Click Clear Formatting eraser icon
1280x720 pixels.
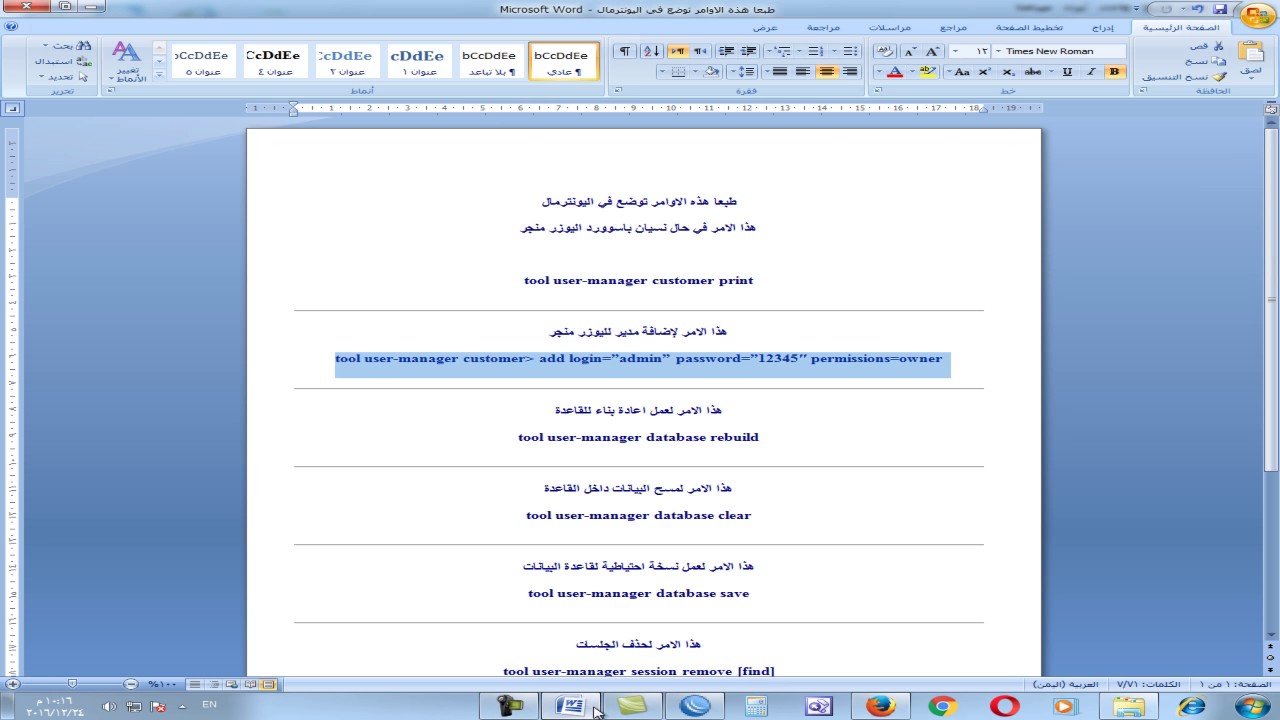pos(886,51)
